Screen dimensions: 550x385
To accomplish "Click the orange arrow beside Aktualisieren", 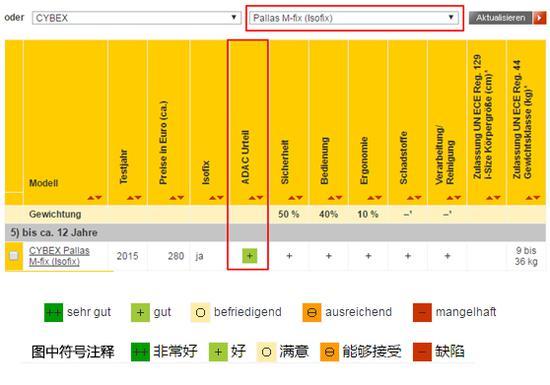I will [x=539, y=18].
